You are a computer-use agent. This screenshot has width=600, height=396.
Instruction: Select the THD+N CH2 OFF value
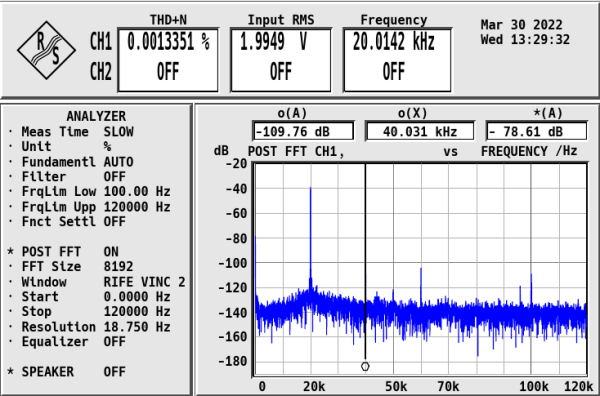pyautogui.click(x=168, y=72)
